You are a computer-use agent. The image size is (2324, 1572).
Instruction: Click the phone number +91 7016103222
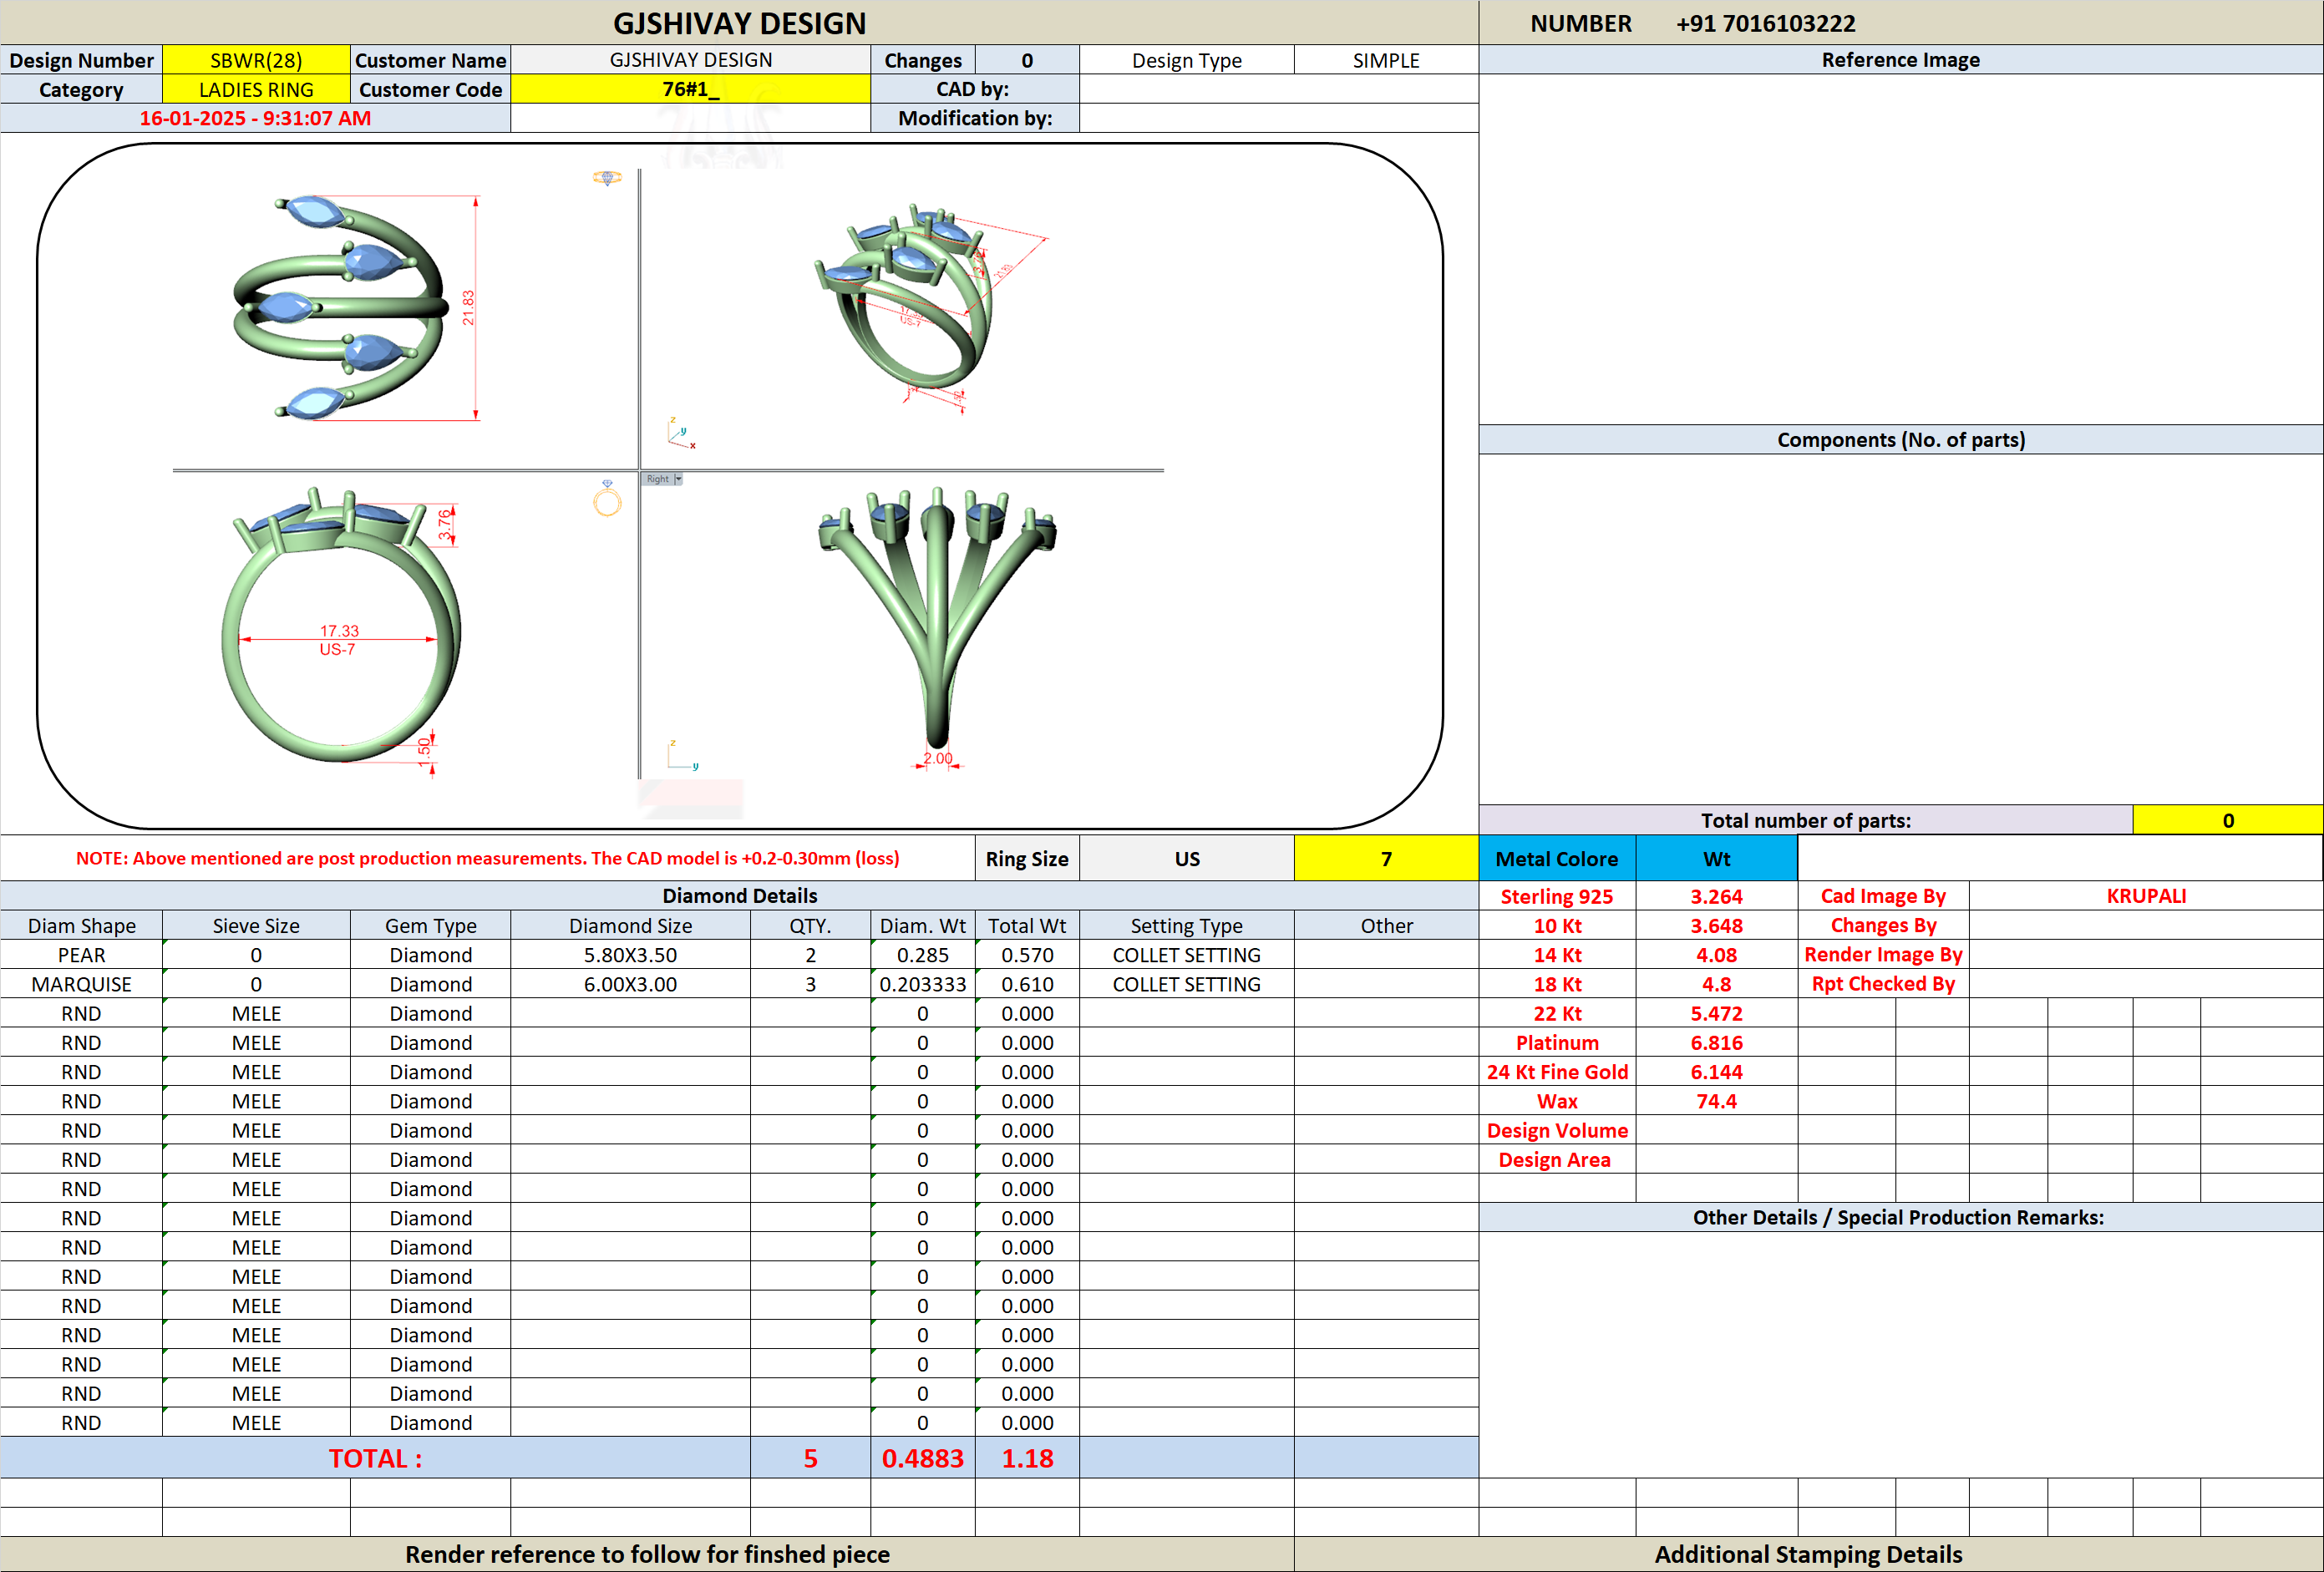(1765, 23)
